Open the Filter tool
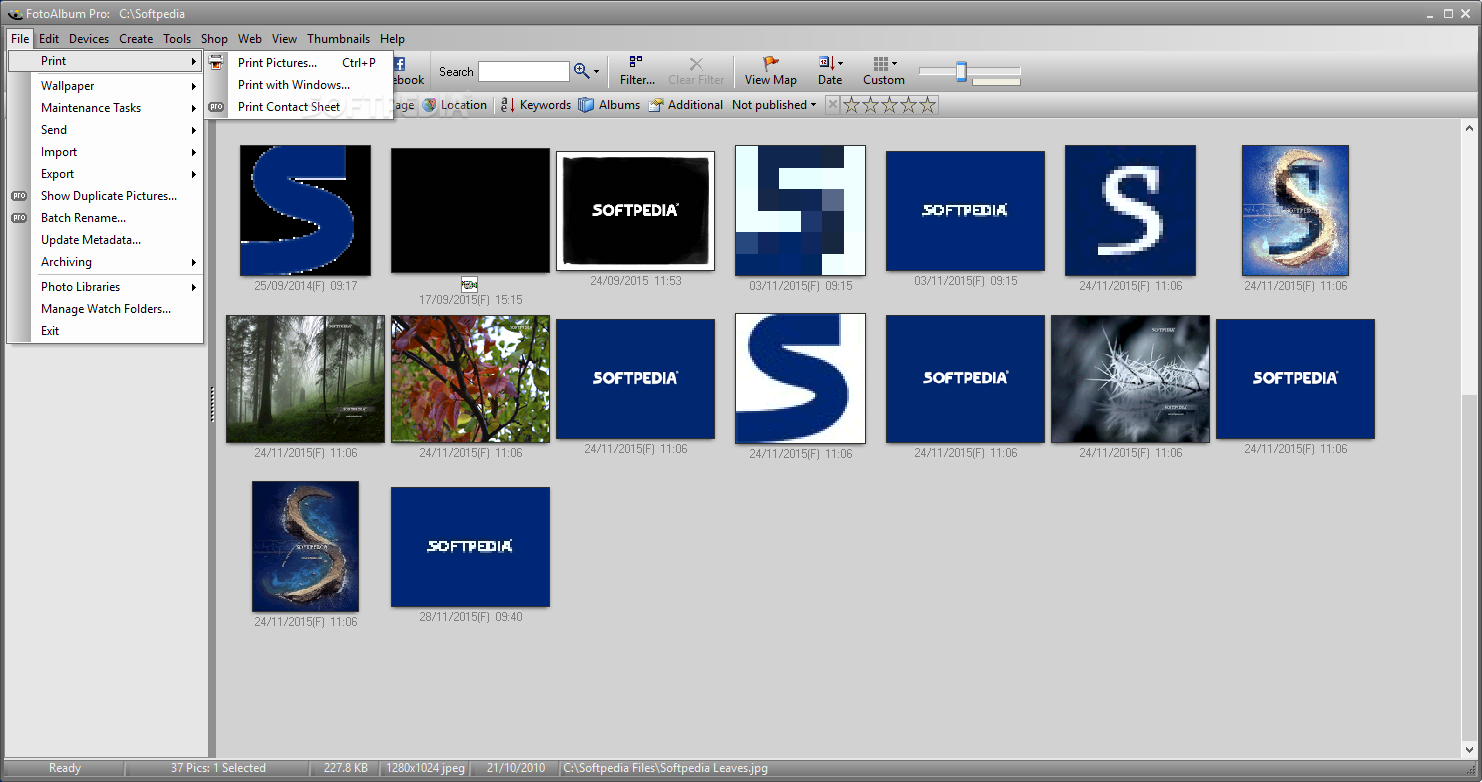Screen dimensions: 1482x782 pos(637,71)
